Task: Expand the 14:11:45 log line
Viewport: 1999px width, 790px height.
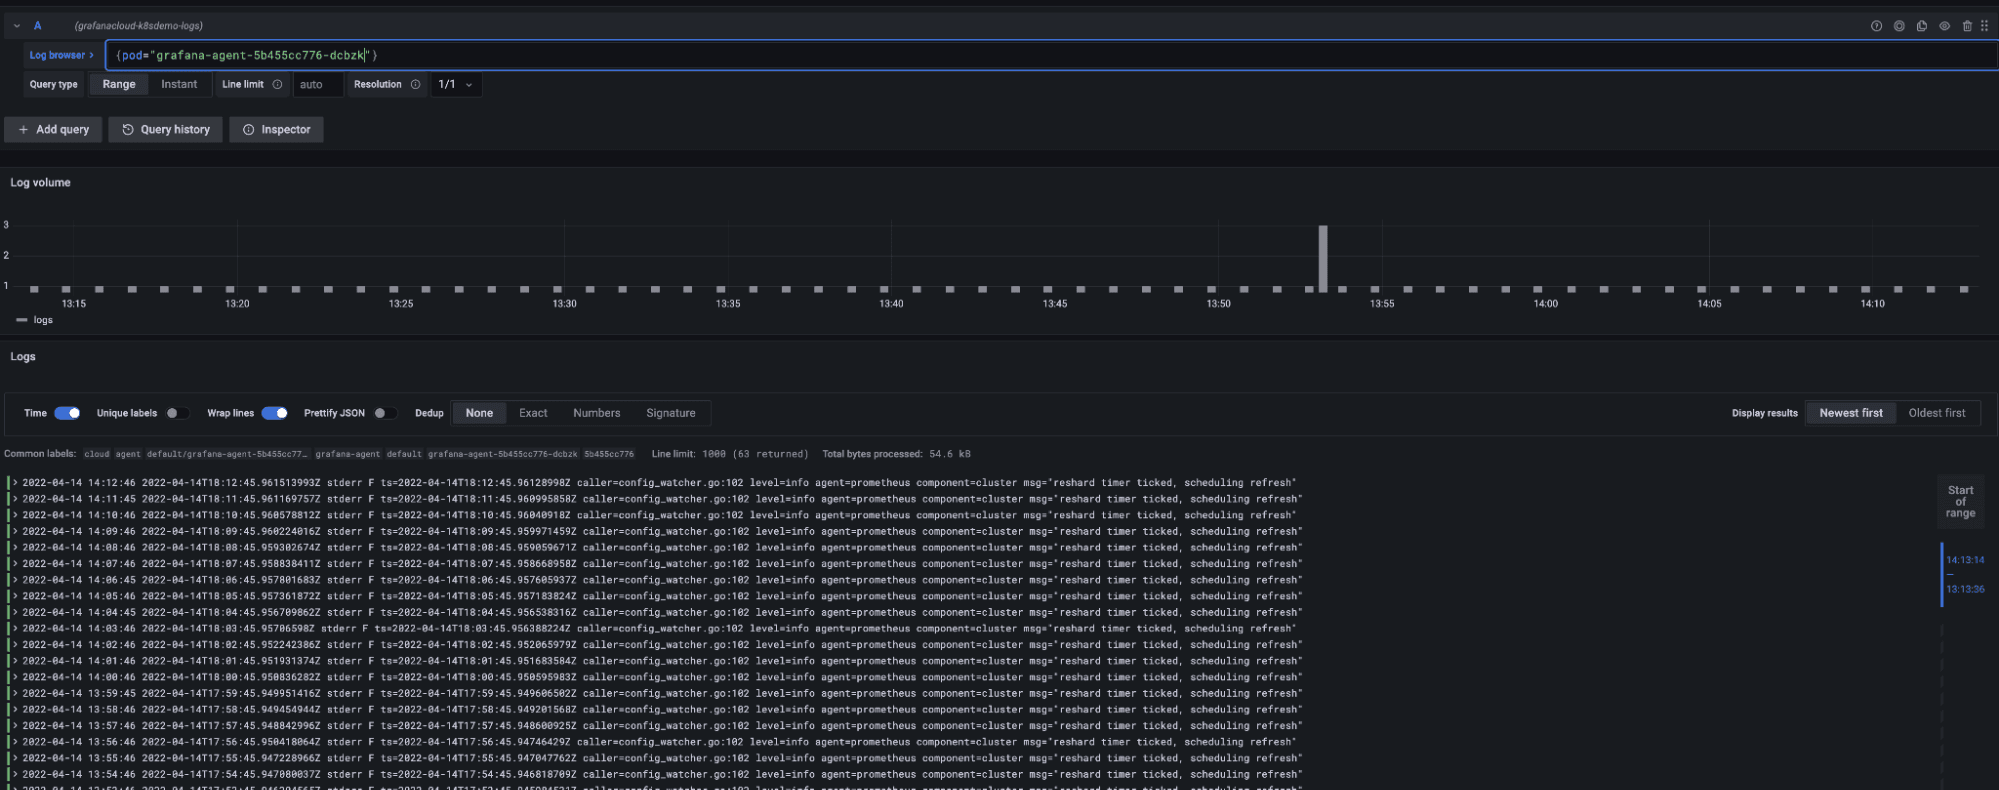Action: click(15, 499)
